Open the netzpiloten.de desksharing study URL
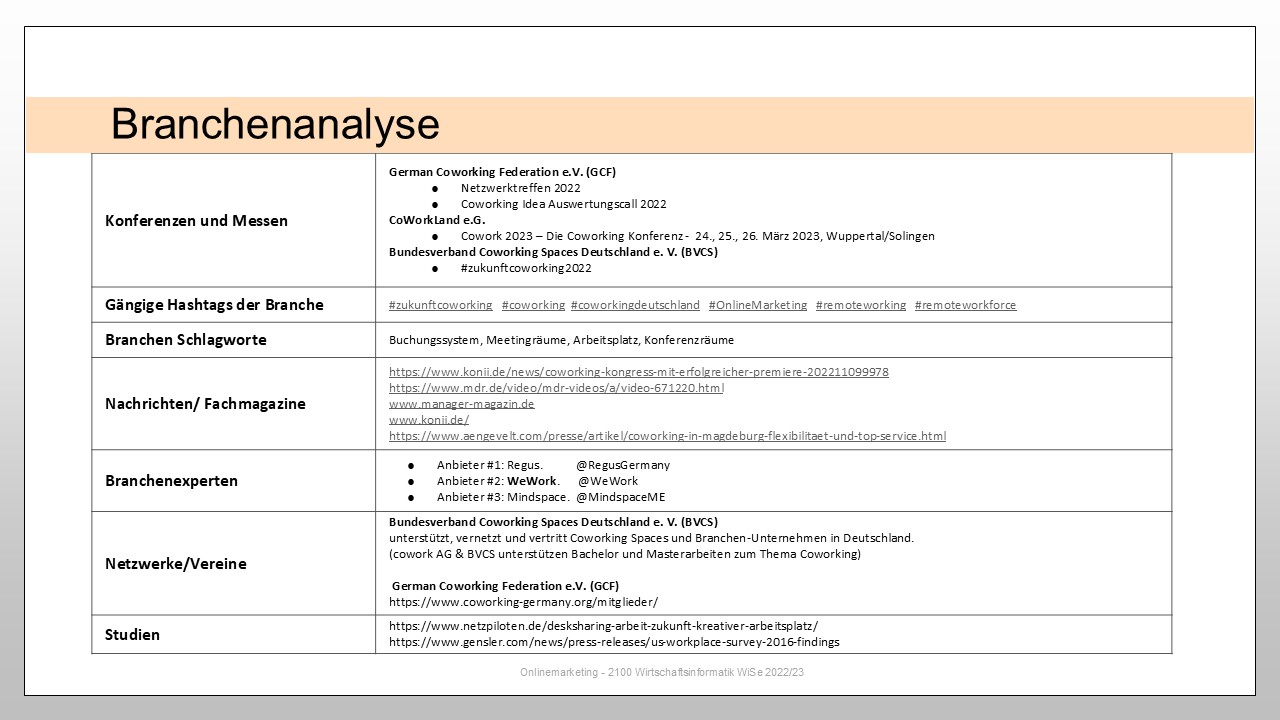Screen dimensions: 1280x720 pos(603,626)
